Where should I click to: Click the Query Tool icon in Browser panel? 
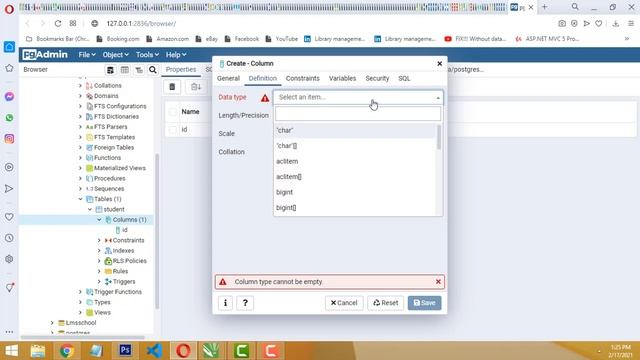(x=110, y=70)
